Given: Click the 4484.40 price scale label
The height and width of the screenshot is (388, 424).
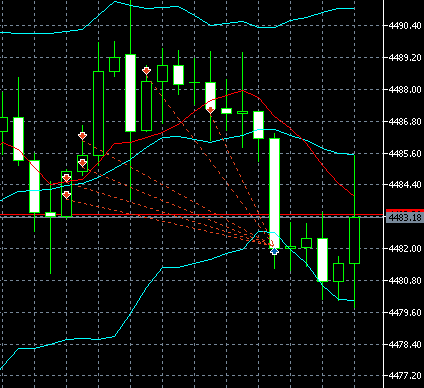Looking at the screenshot, I should point(405,184).
